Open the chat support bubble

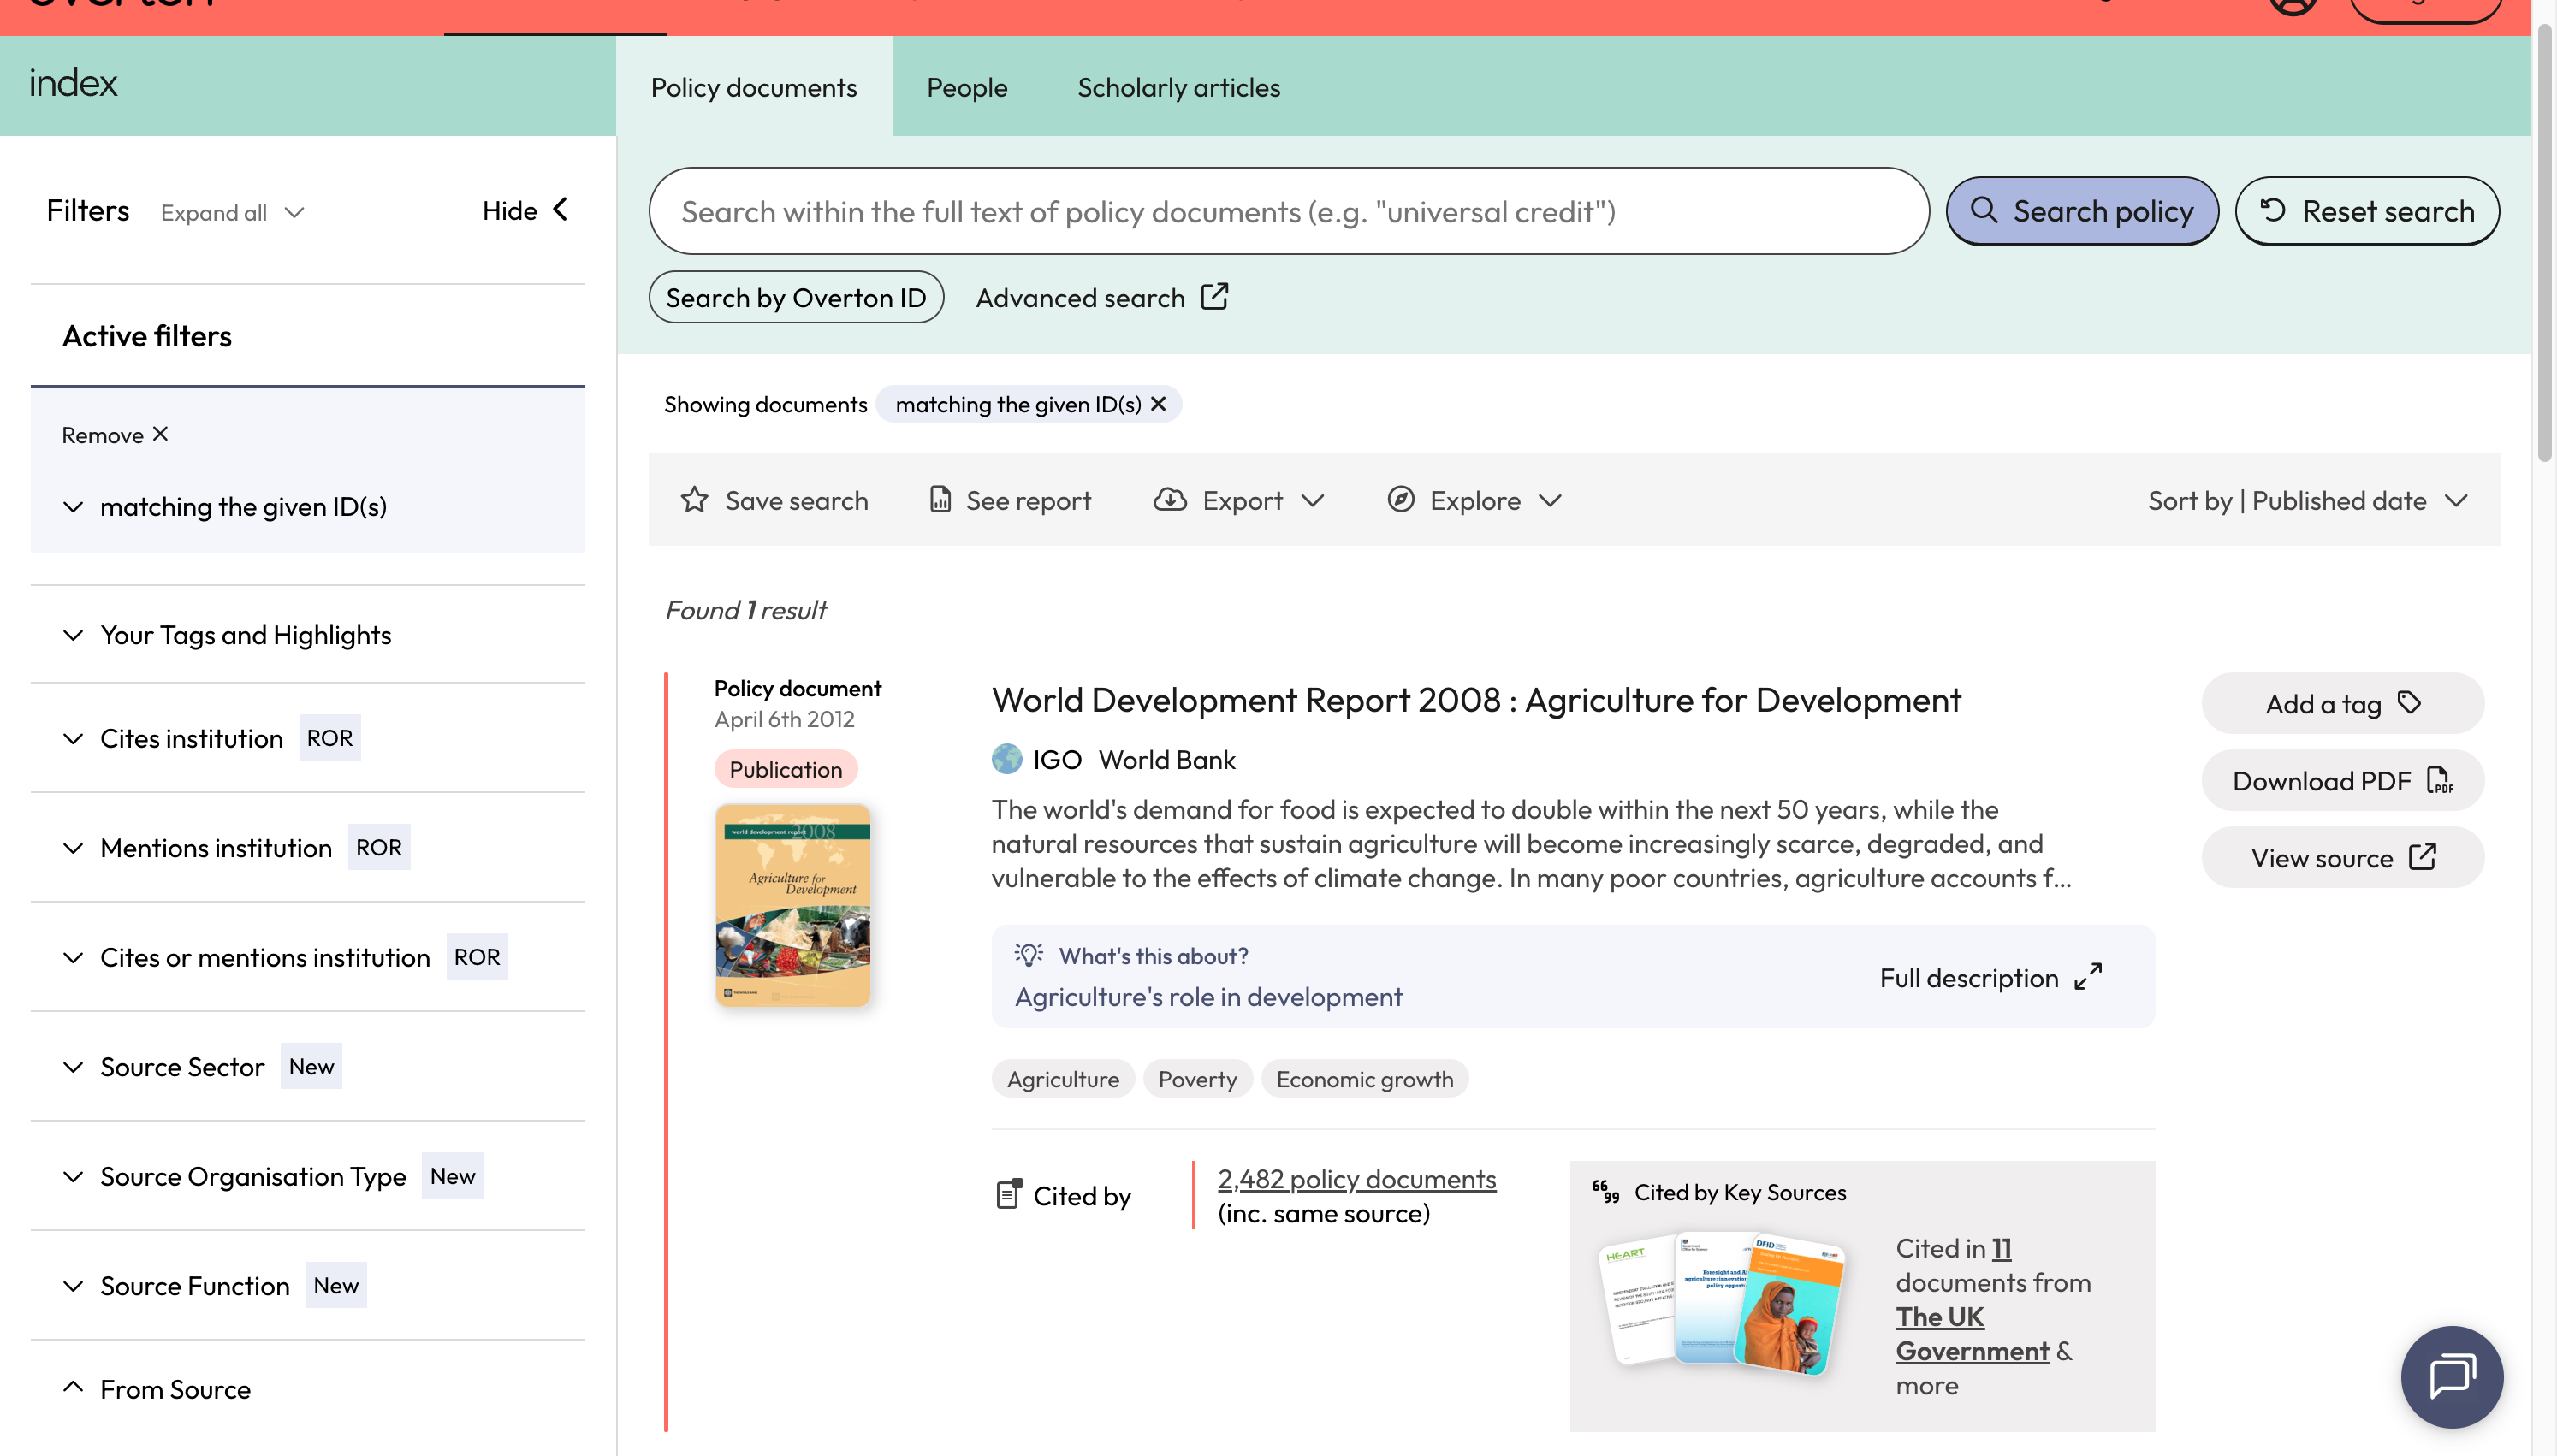(x=2452, y=1377)
